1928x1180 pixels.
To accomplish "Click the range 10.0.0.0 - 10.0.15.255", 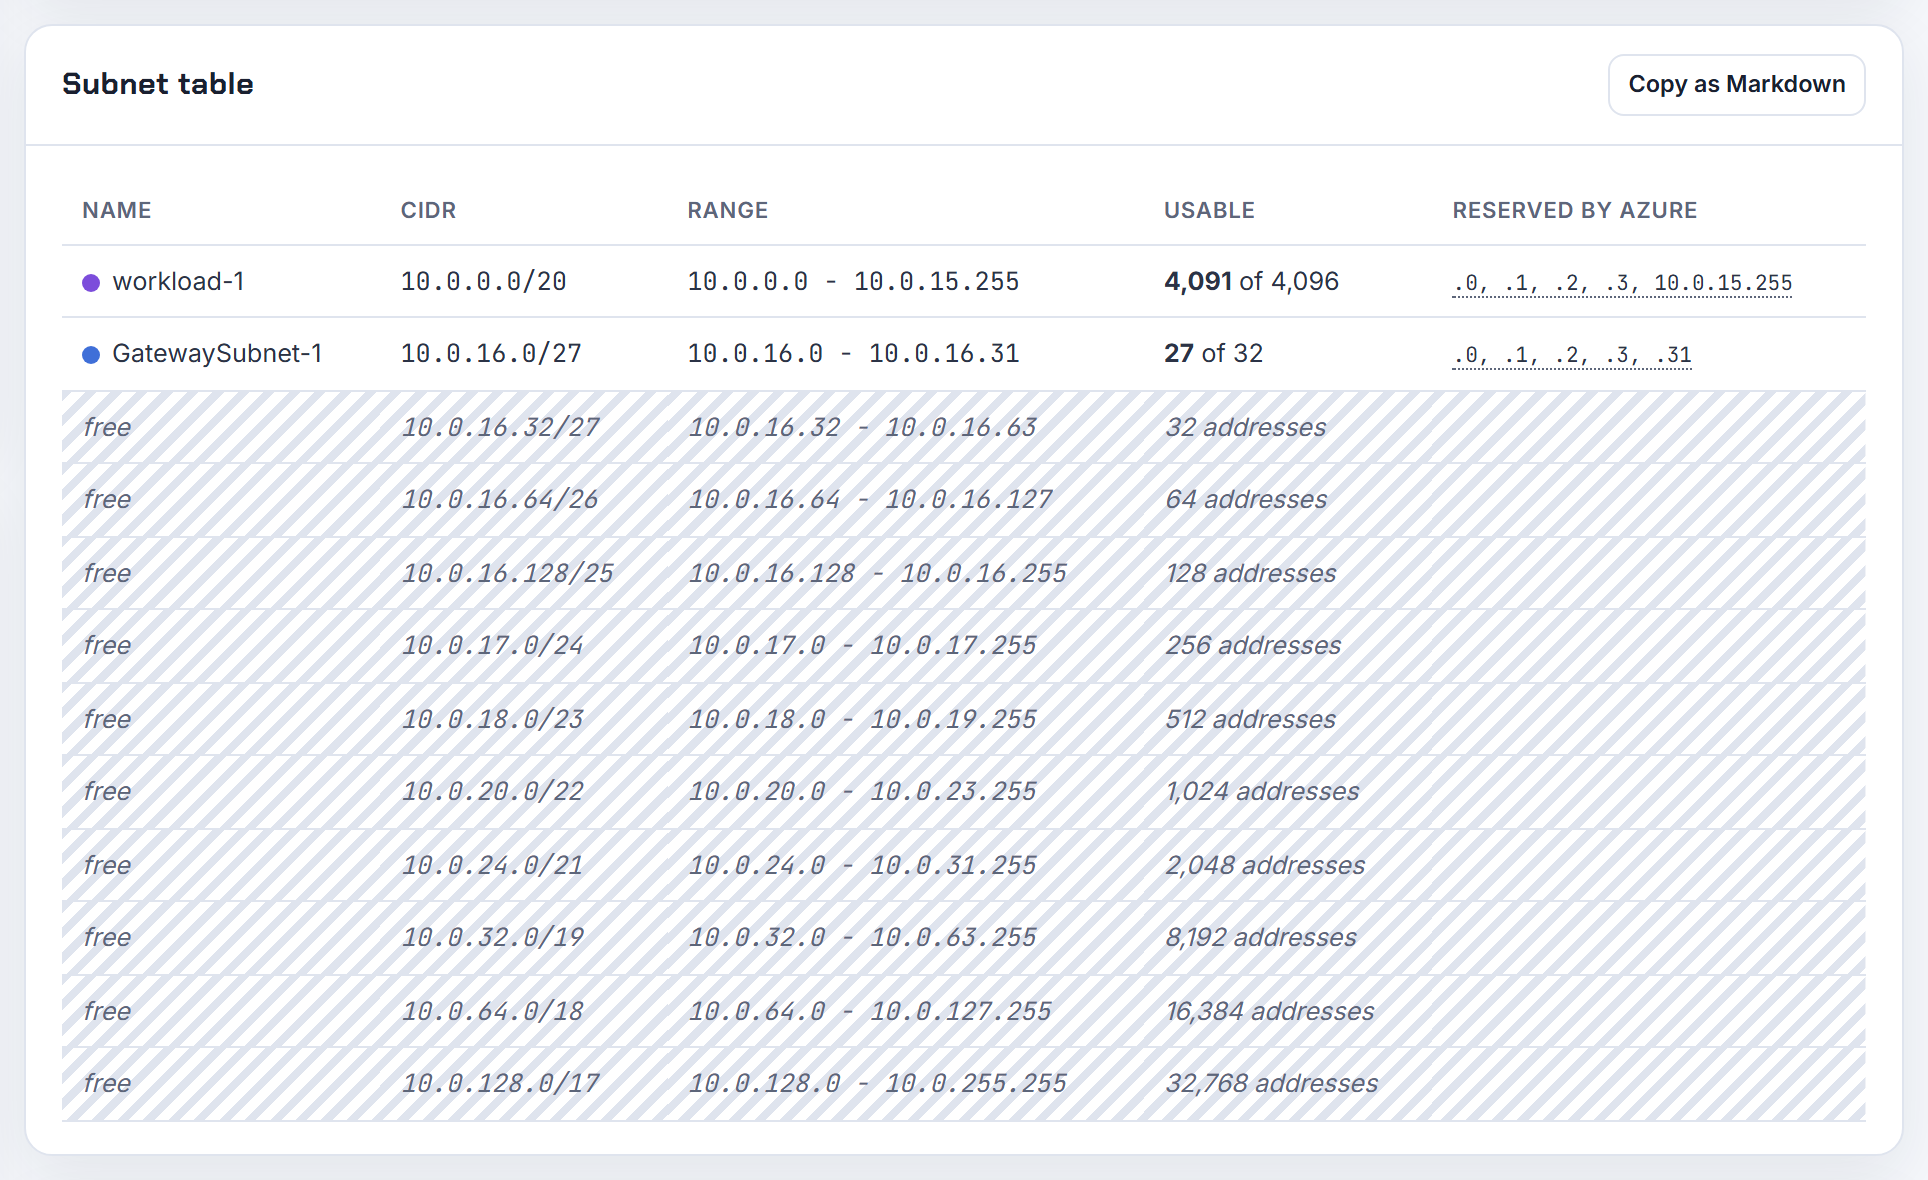I will [x=853, y=282].
